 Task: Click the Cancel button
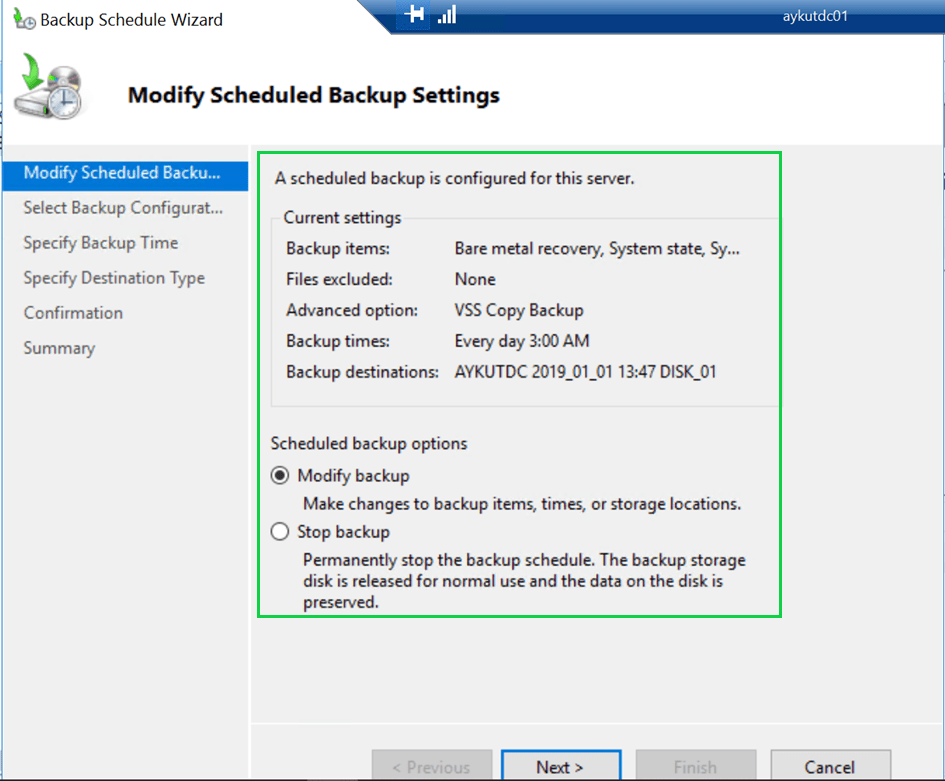(829, 767)
